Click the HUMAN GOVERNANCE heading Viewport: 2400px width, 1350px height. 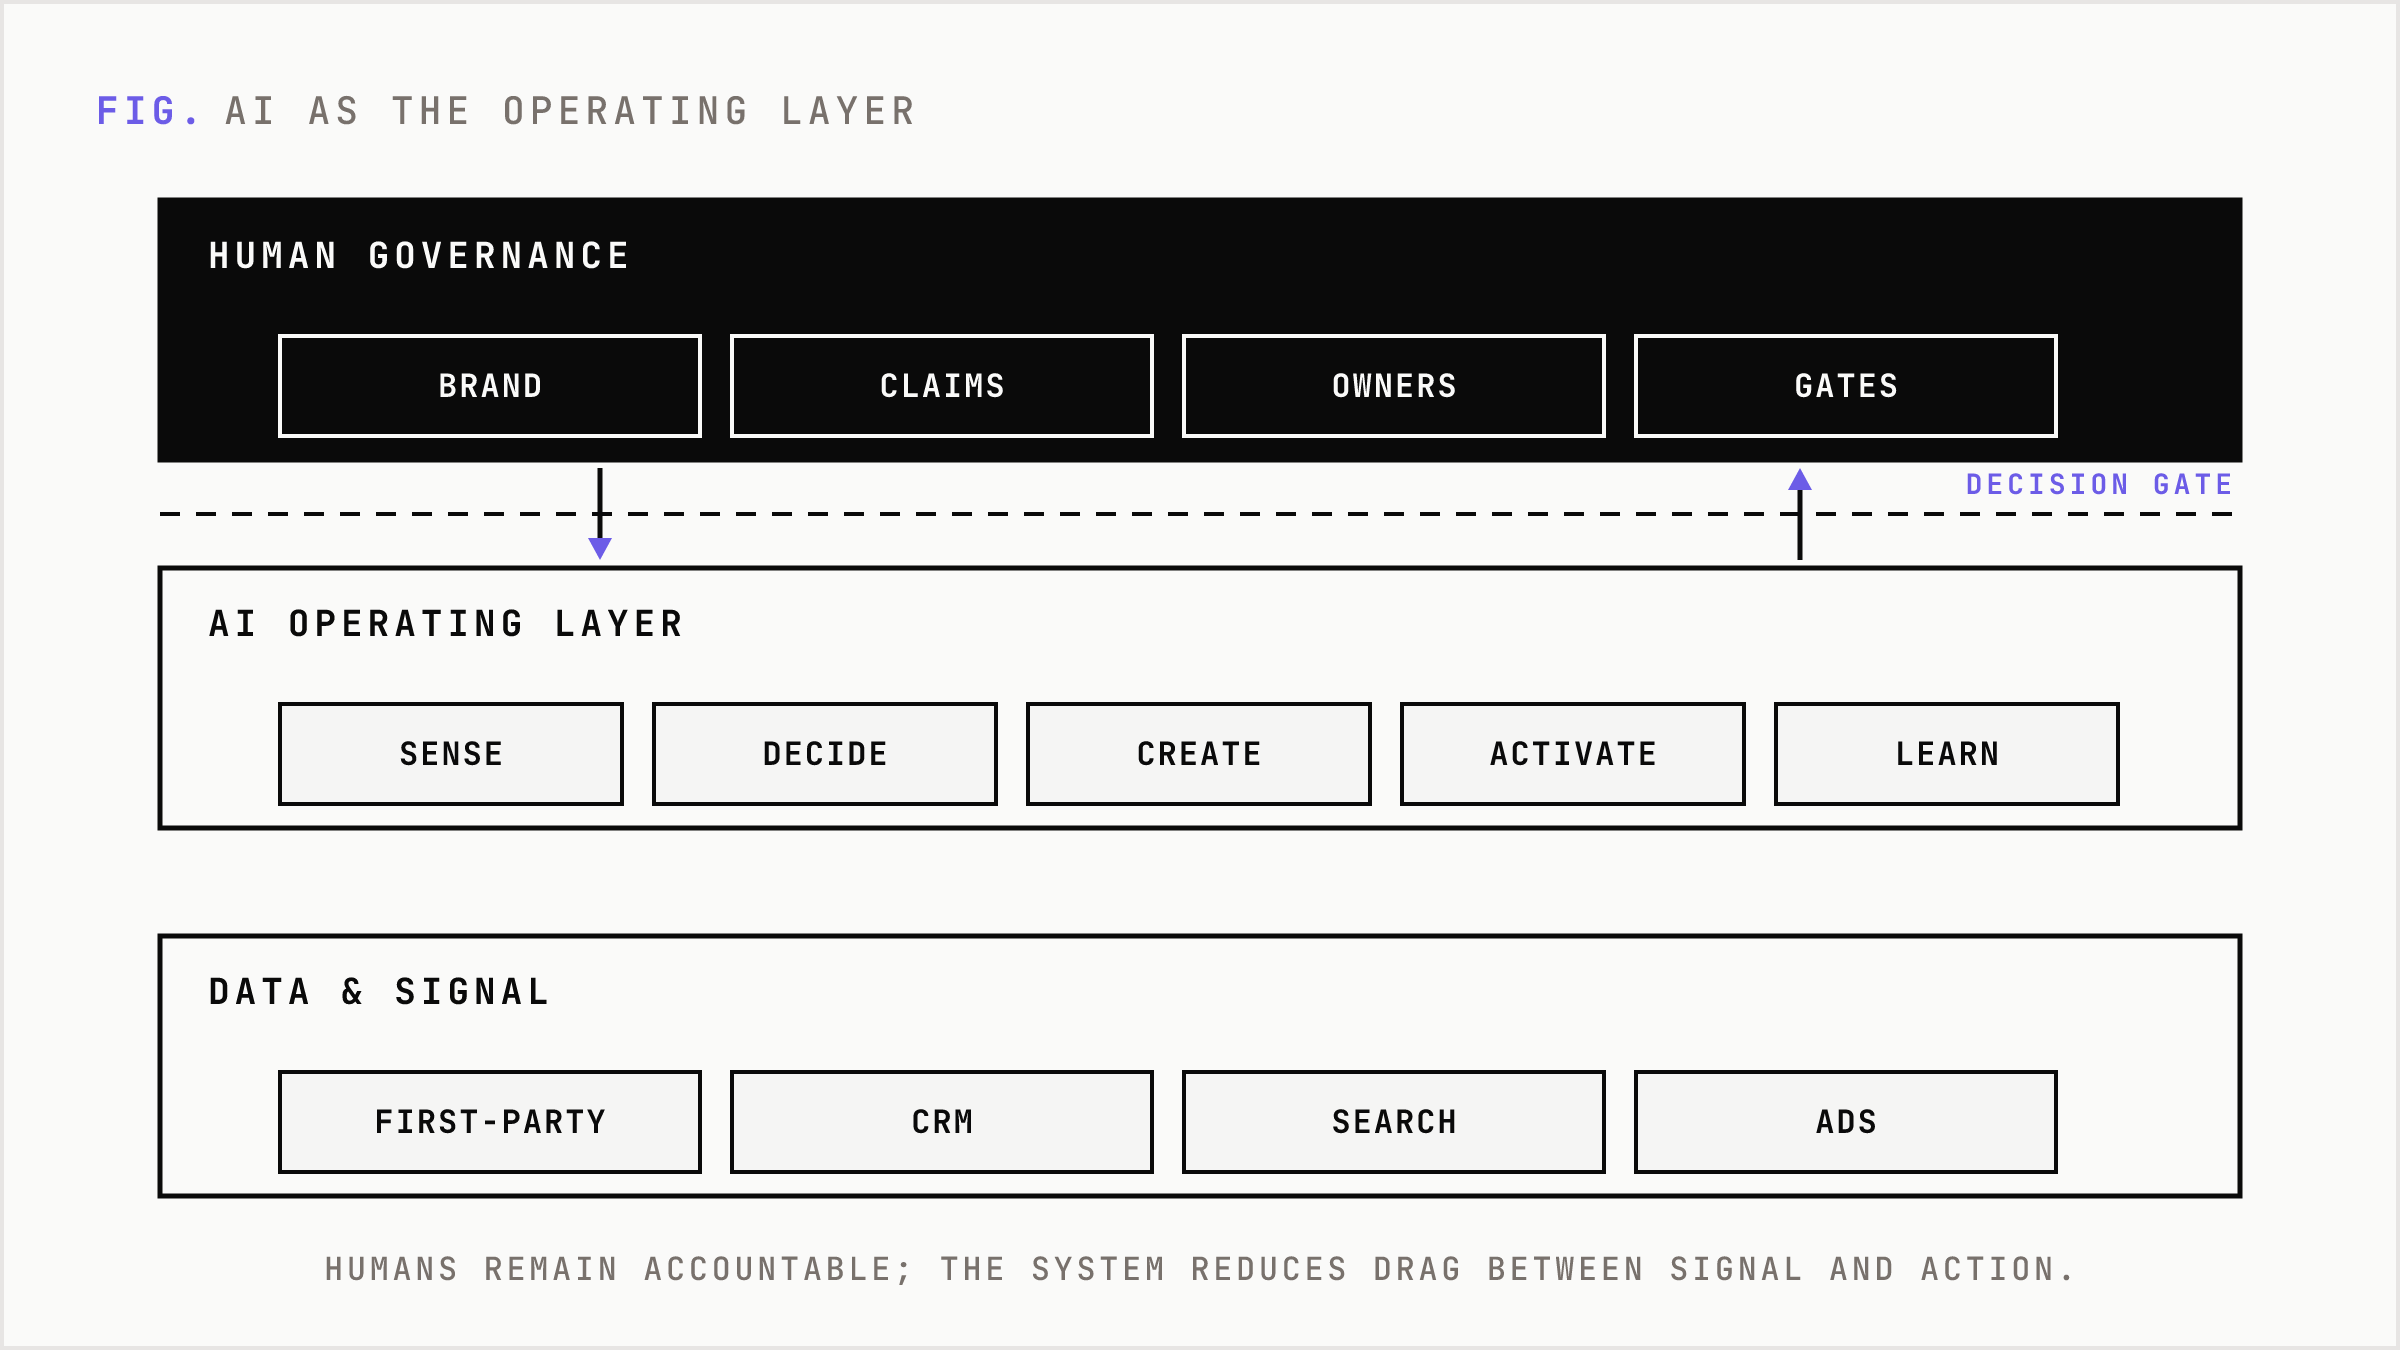[x=419, y=256]
